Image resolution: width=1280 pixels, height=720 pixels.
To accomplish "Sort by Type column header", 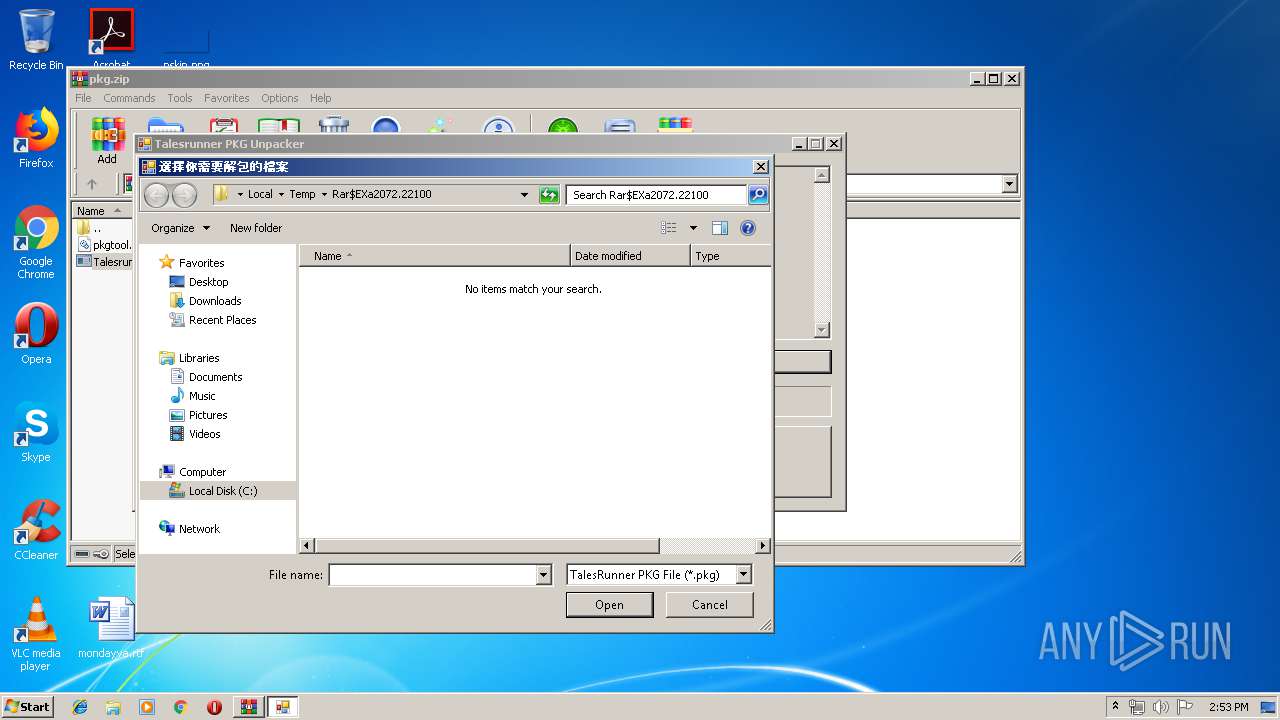I will [730, 256].
